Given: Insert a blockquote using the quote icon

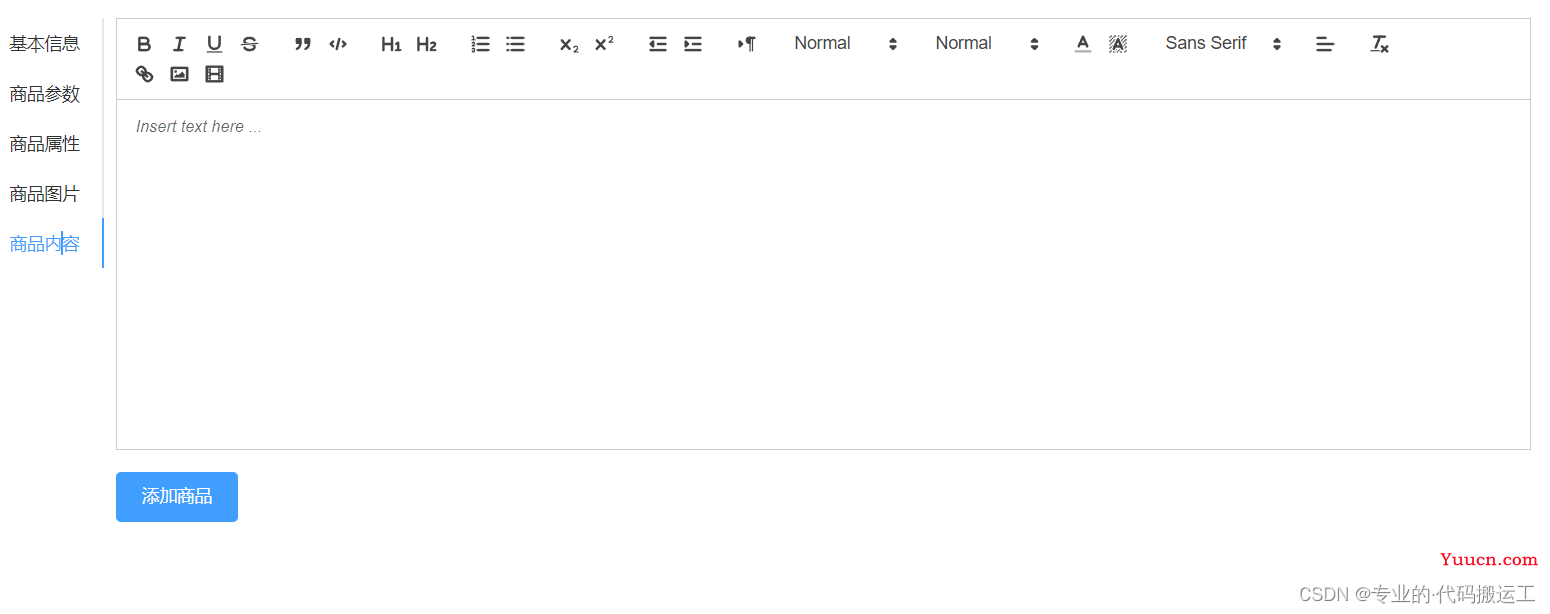Looking at the screenshot, I should 303,44.
